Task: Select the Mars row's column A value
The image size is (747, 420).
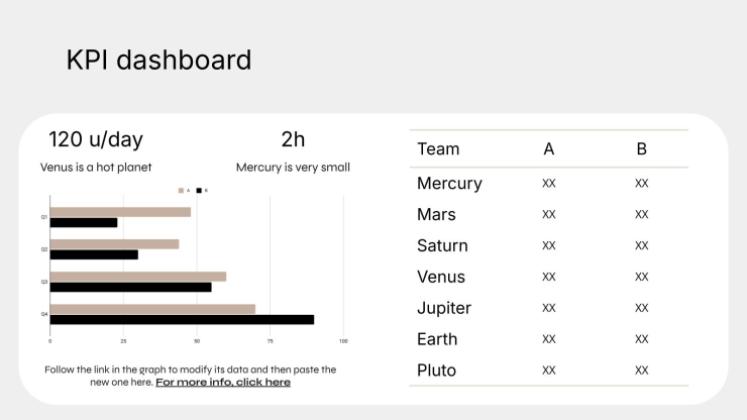Action: click(x=549, y=214)
